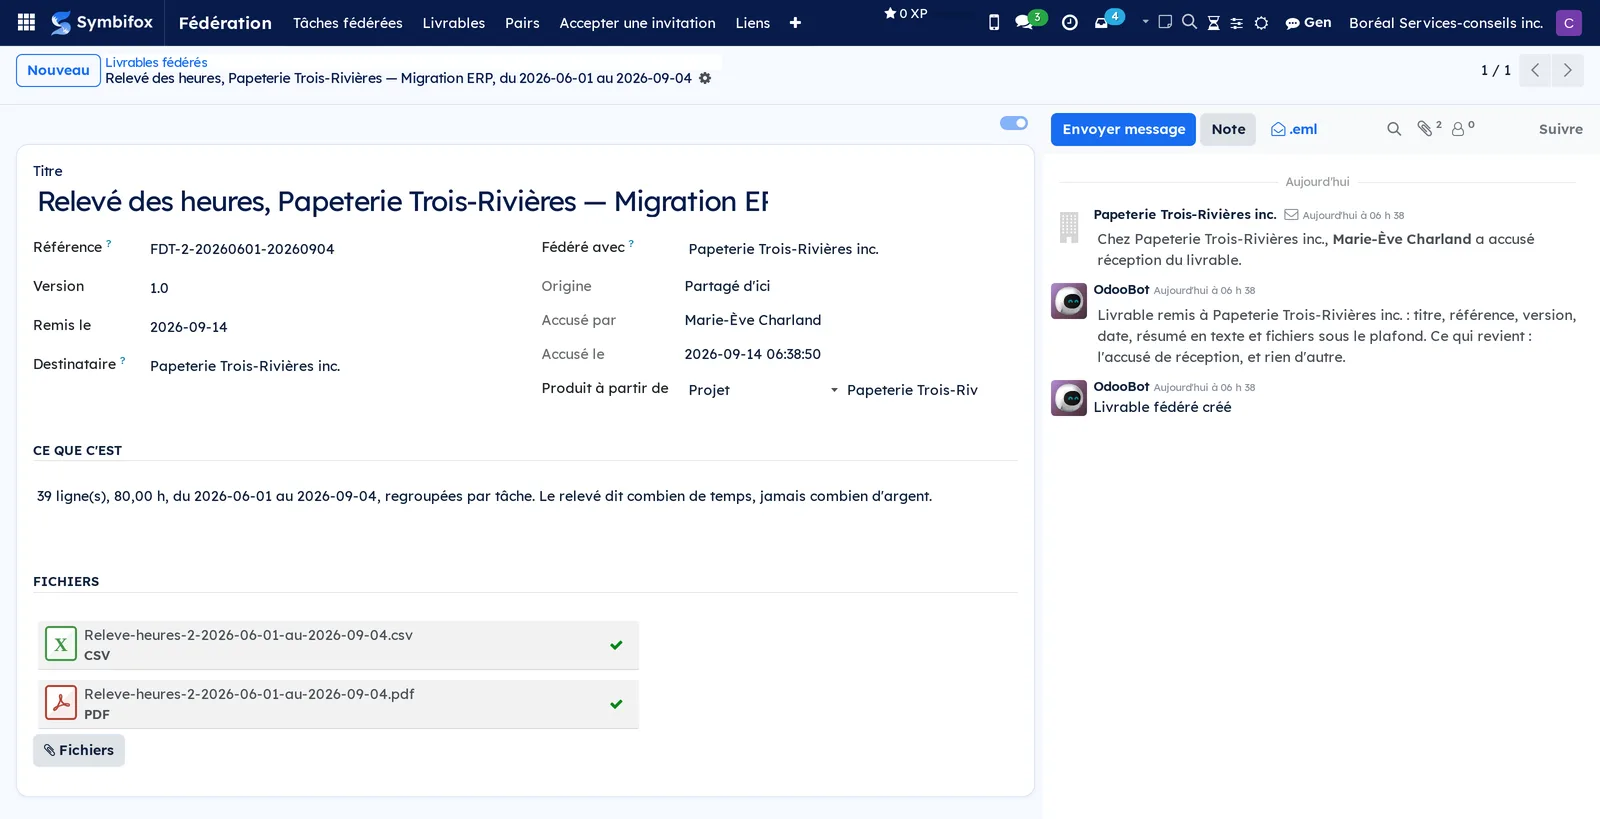Click the plus icon in menu bar
1600x819 pixels.
click(795, 22)
